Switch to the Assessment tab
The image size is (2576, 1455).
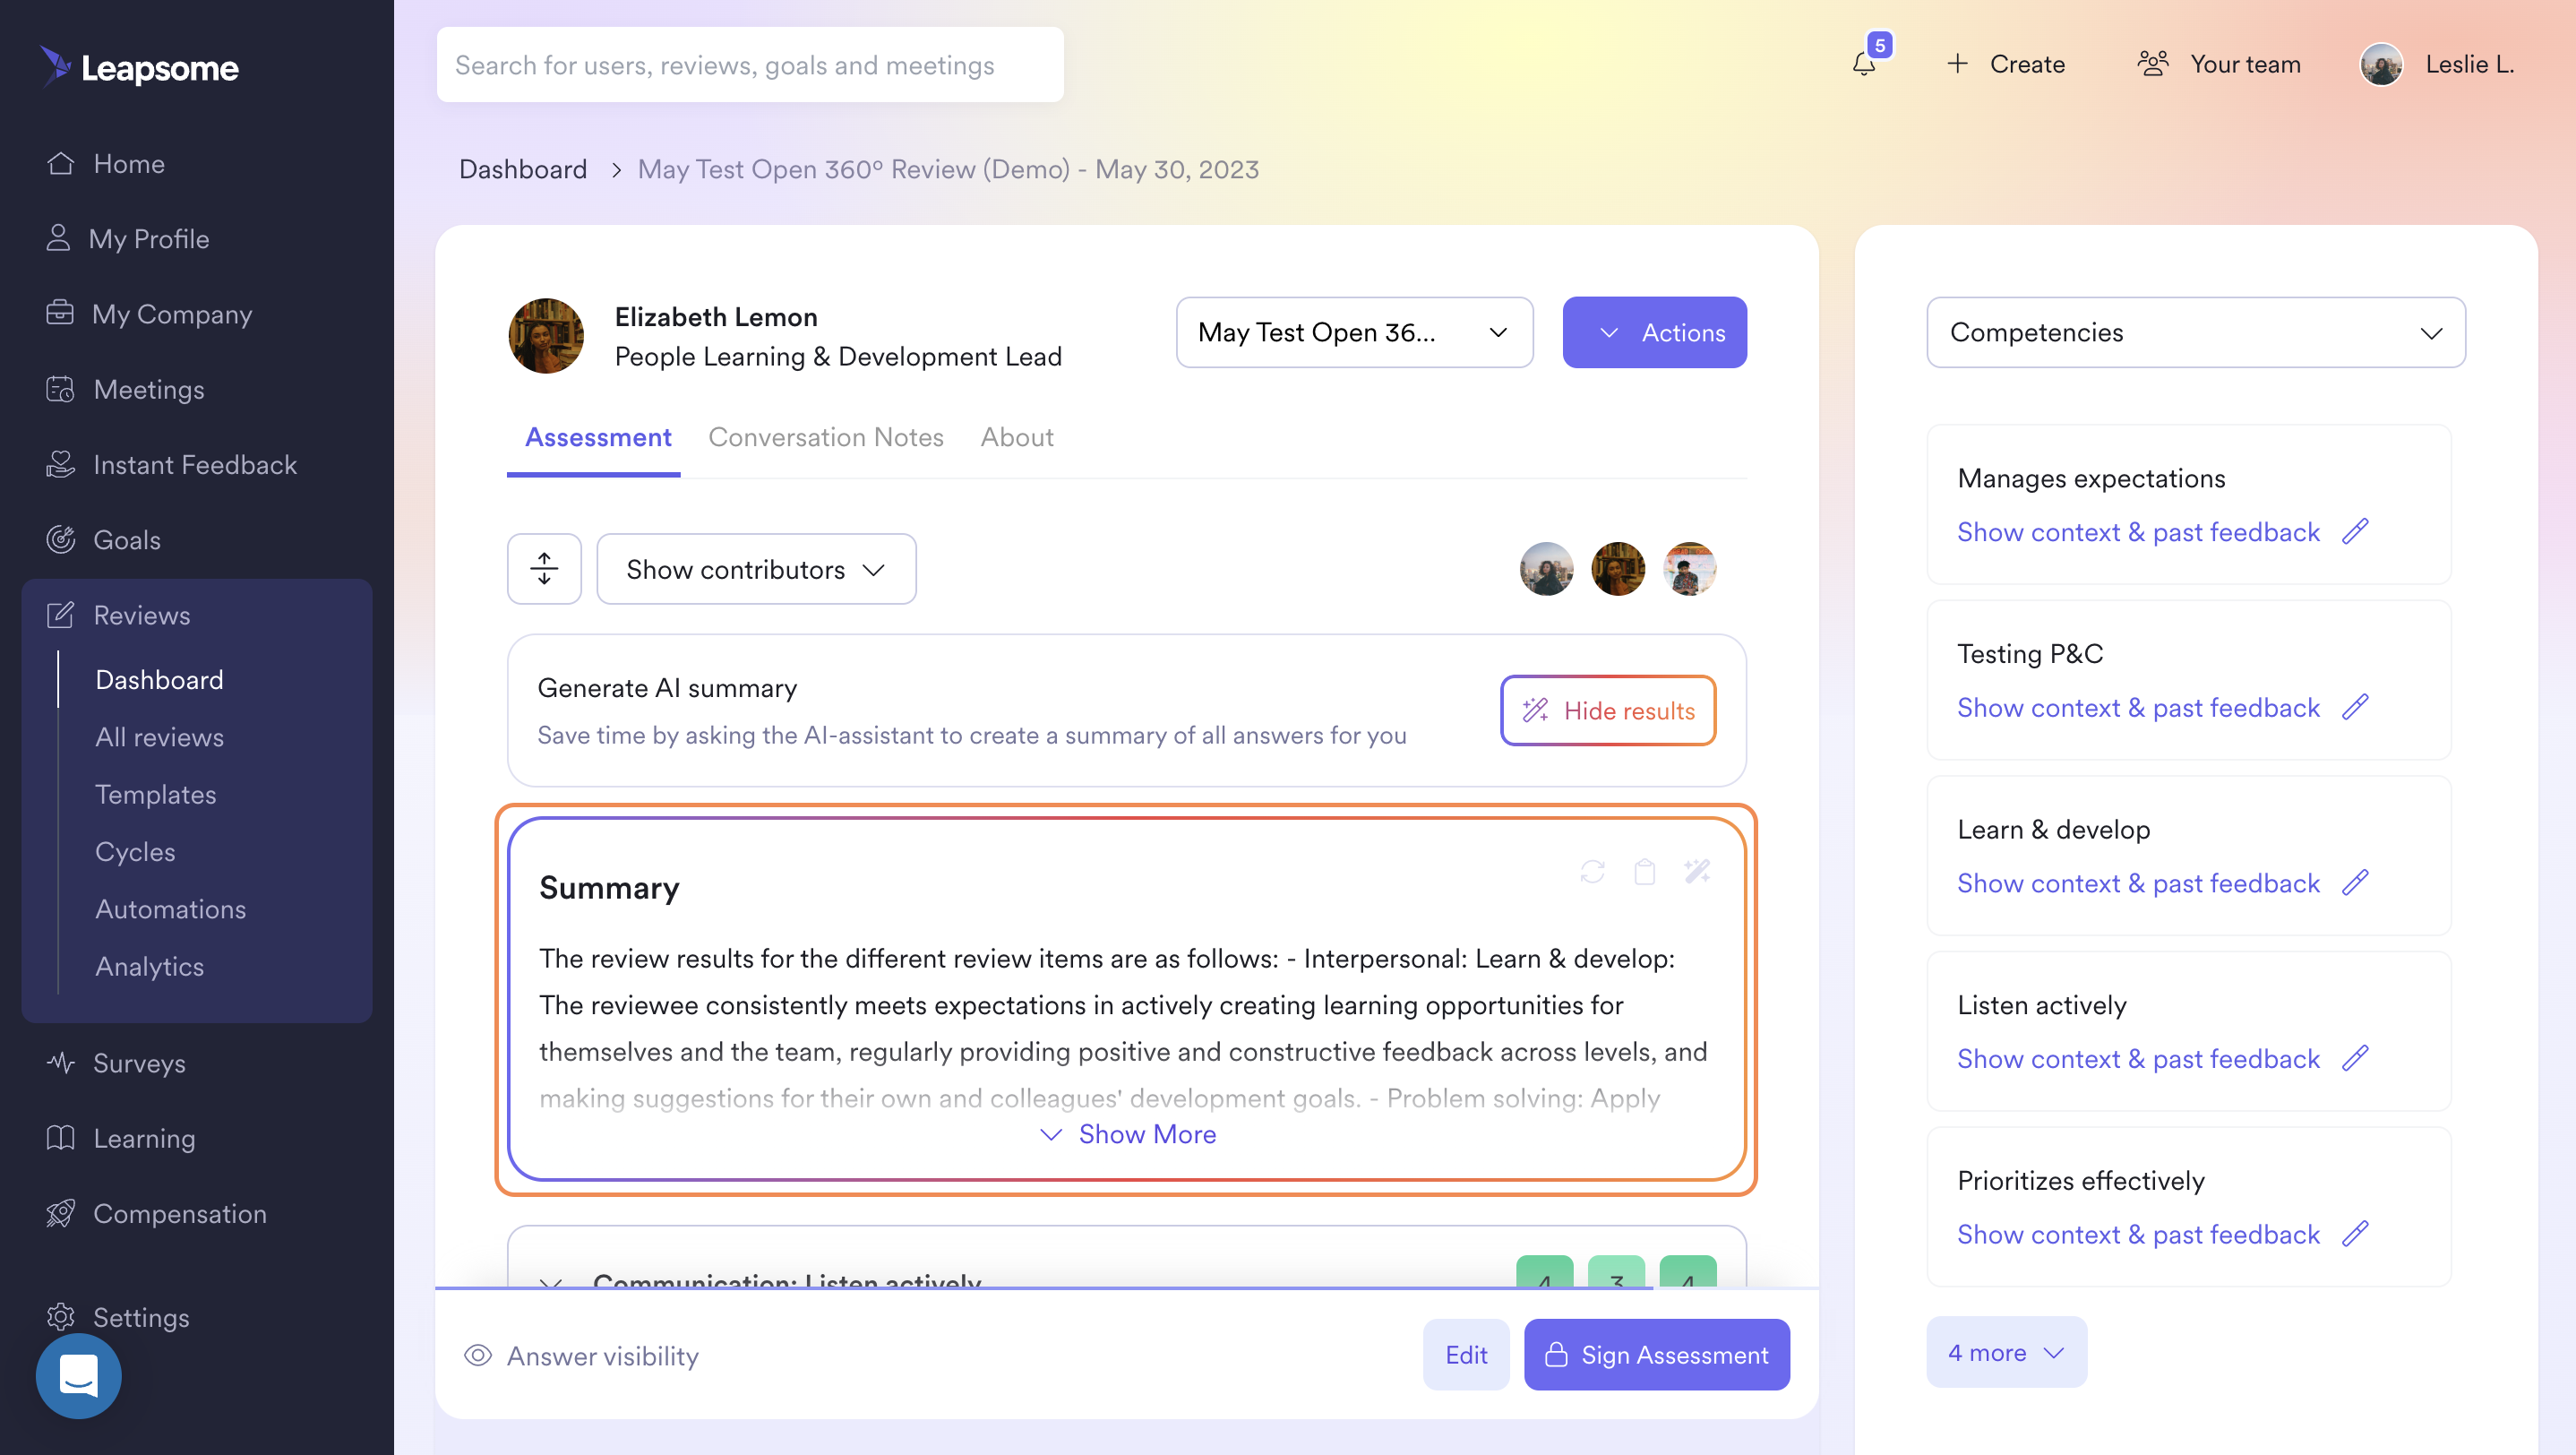pyautogui.click(x=598, y=437)
